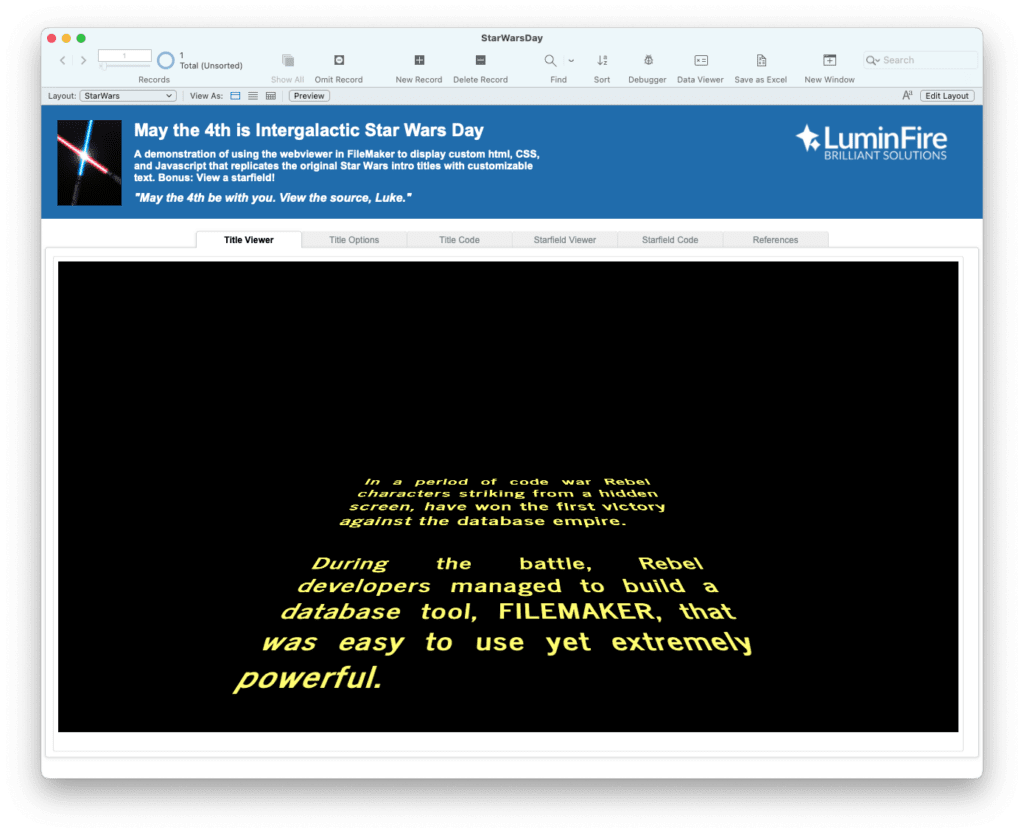Minimize the StarWarsDay window
The width and height of the screenshot is (1024, 833).
(66, 39)
